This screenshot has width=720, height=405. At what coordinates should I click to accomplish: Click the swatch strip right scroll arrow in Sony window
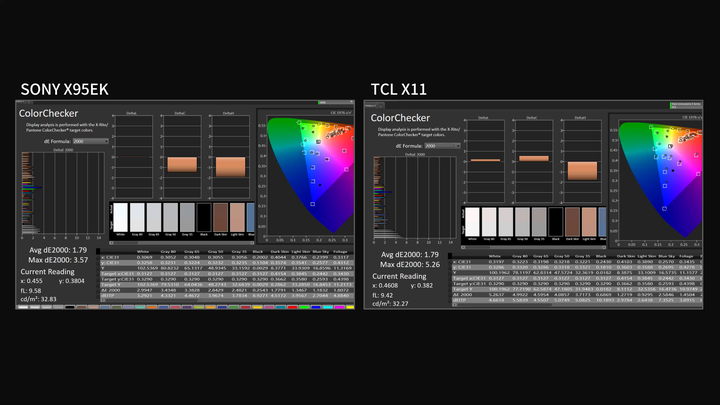pos(253,242)
